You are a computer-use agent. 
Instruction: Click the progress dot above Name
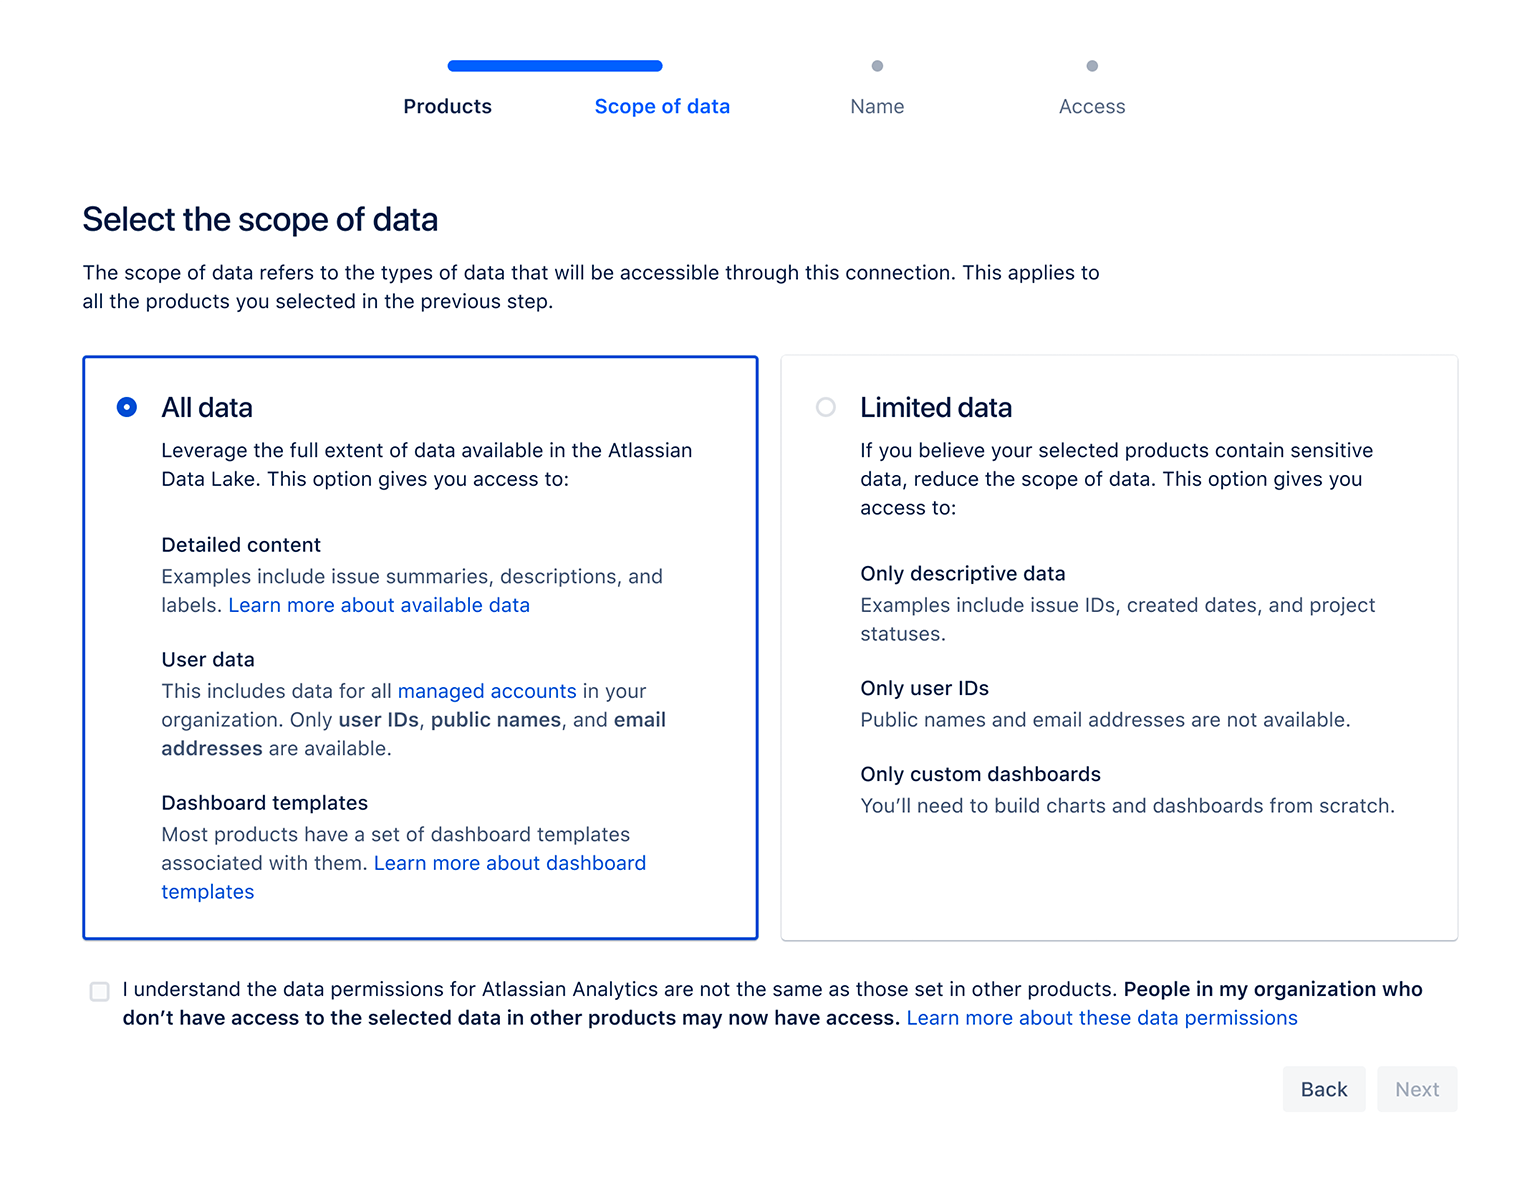[876, 65]
